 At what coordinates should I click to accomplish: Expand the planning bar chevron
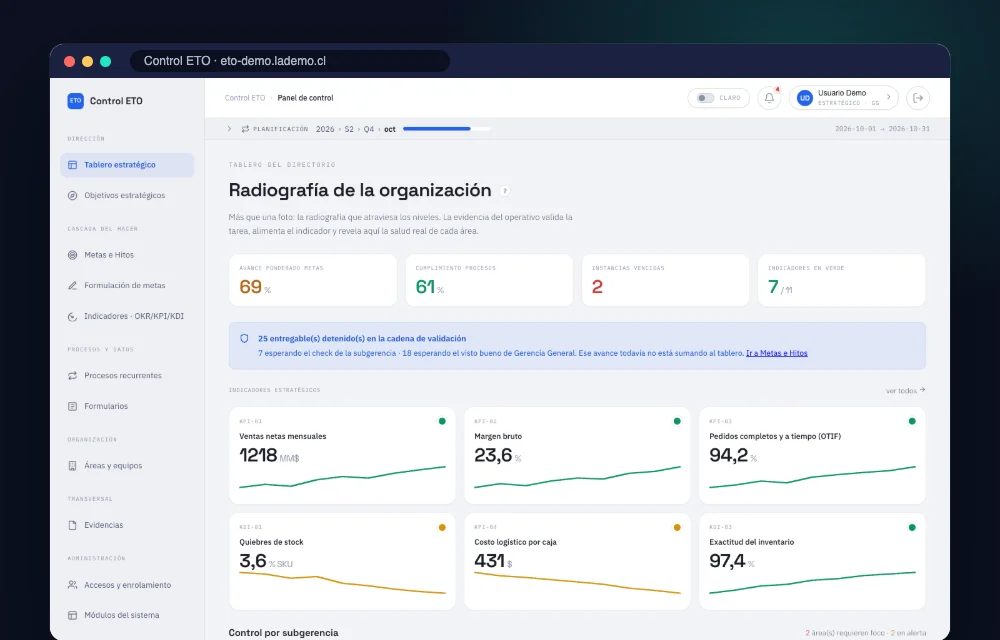[230, 129]
